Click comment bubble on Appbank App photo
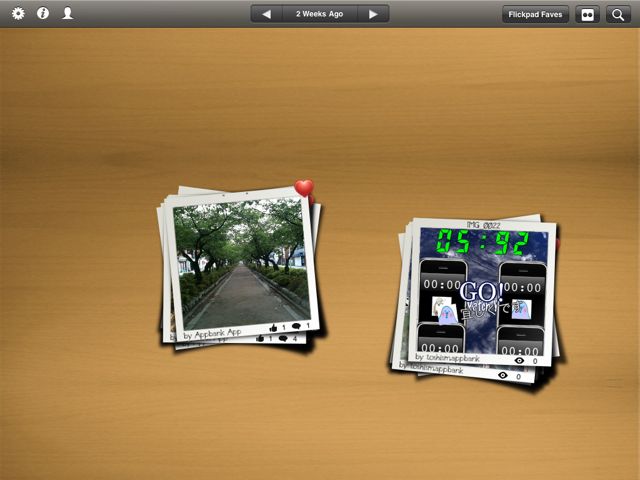640x480 pixels. (296, 326)
